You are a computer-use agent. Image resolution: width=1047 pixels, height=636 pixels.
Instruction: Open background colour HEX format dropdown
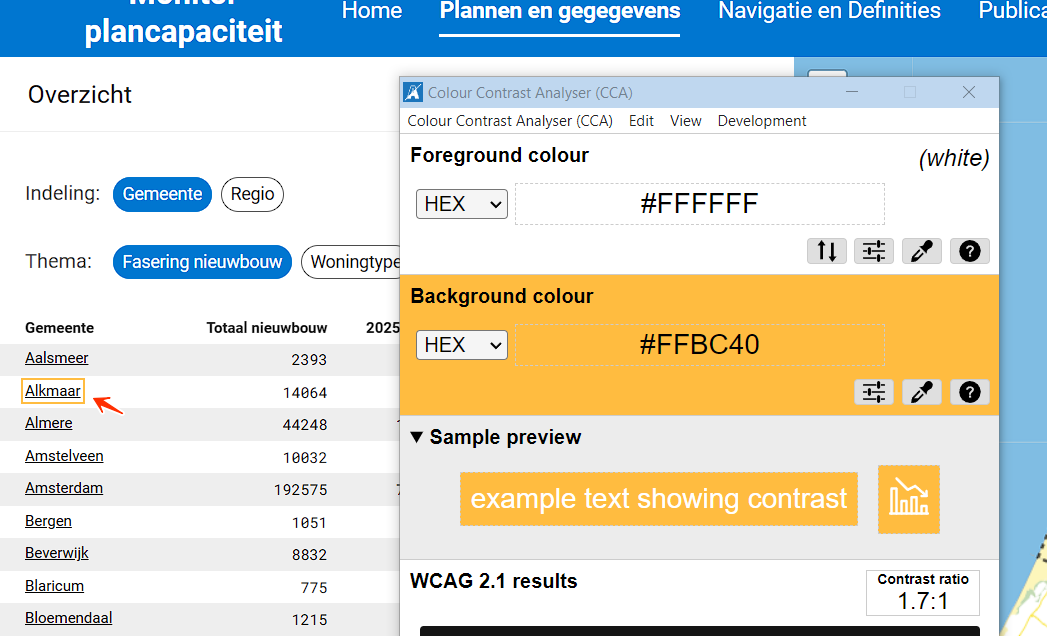coord(462,345)
